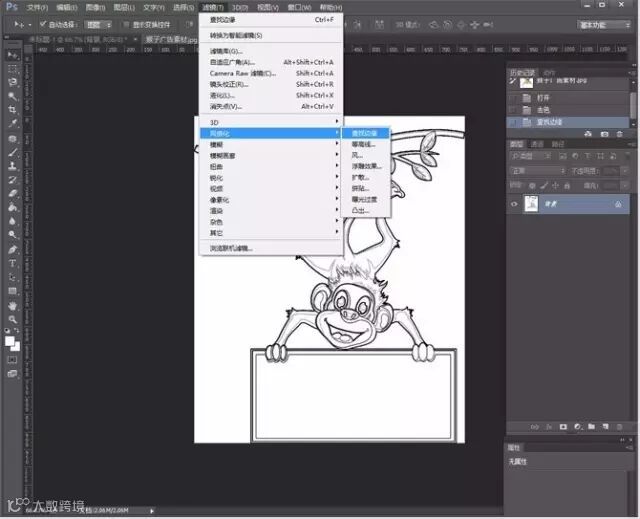
Task: Switch to the 通道 tab
Action: pos(537,144)
